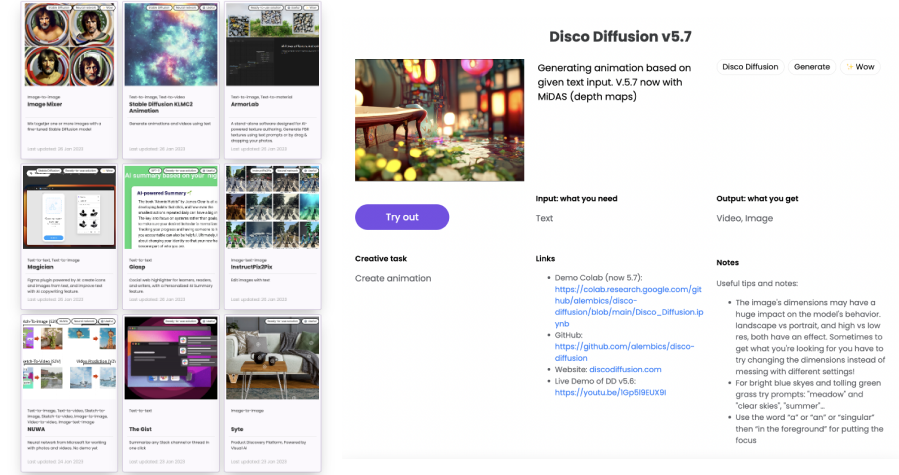Click the Creative task heading
Screen dimensions: 899x475
pyautogui.click(x=381, y=259)
